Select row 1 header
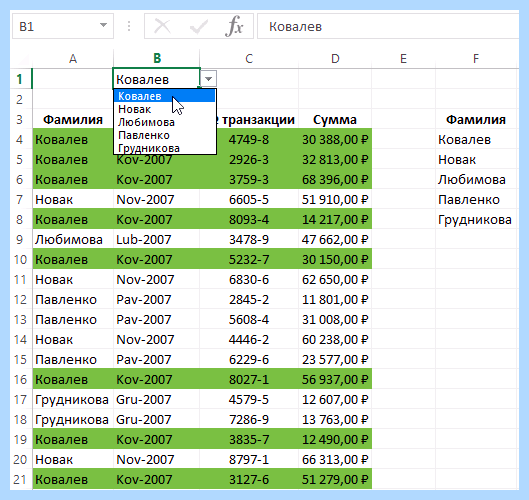The image size is (529, 500). tap(20, 79)
